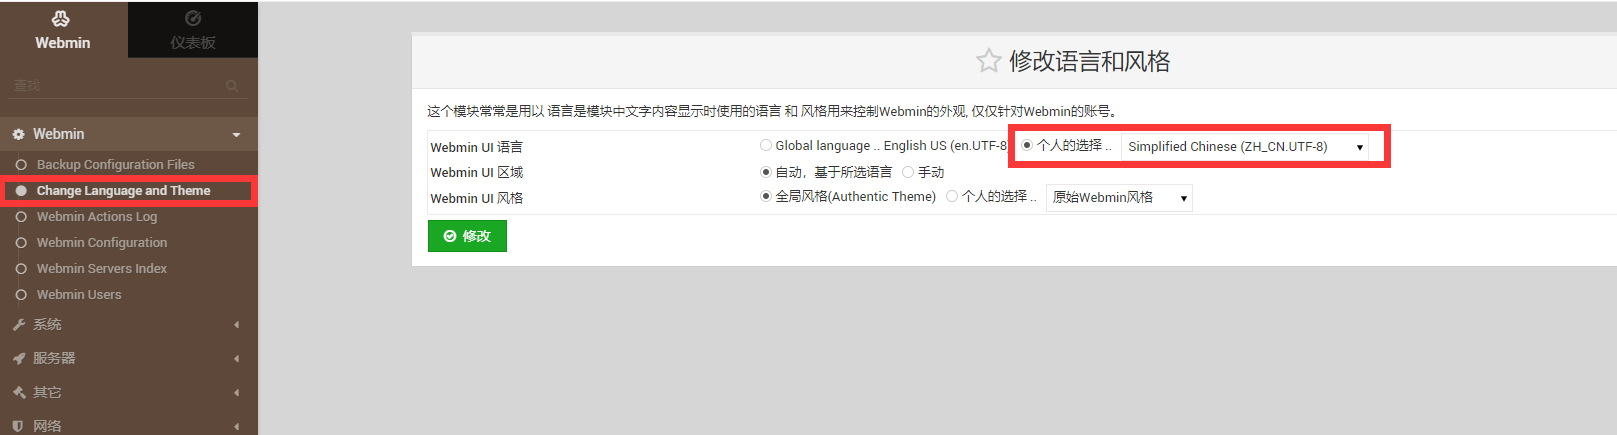Click the 修改语言和风格 page title
The width and height of the screenshot is (1617, 435).
pyautogui.click(x=1089, y=61)
